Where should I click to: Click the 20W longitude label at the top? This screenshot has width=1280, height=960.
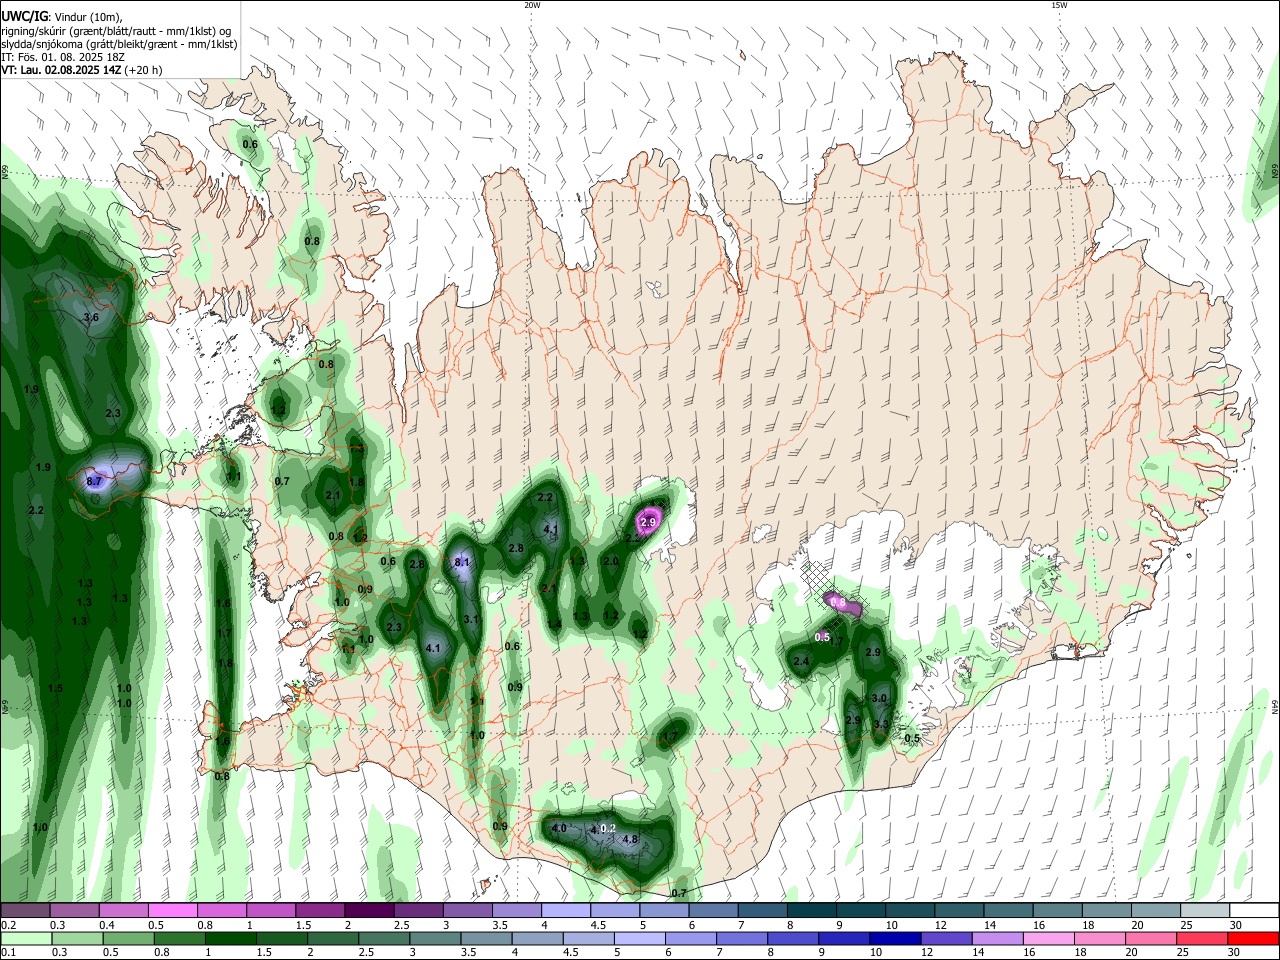(532, 5)
